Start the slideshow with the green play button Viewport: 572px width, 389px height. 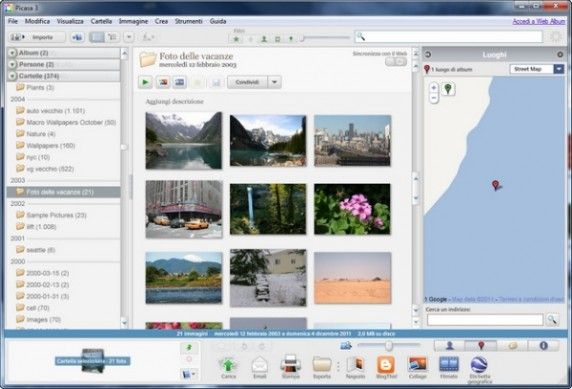[x=145, y=82]
